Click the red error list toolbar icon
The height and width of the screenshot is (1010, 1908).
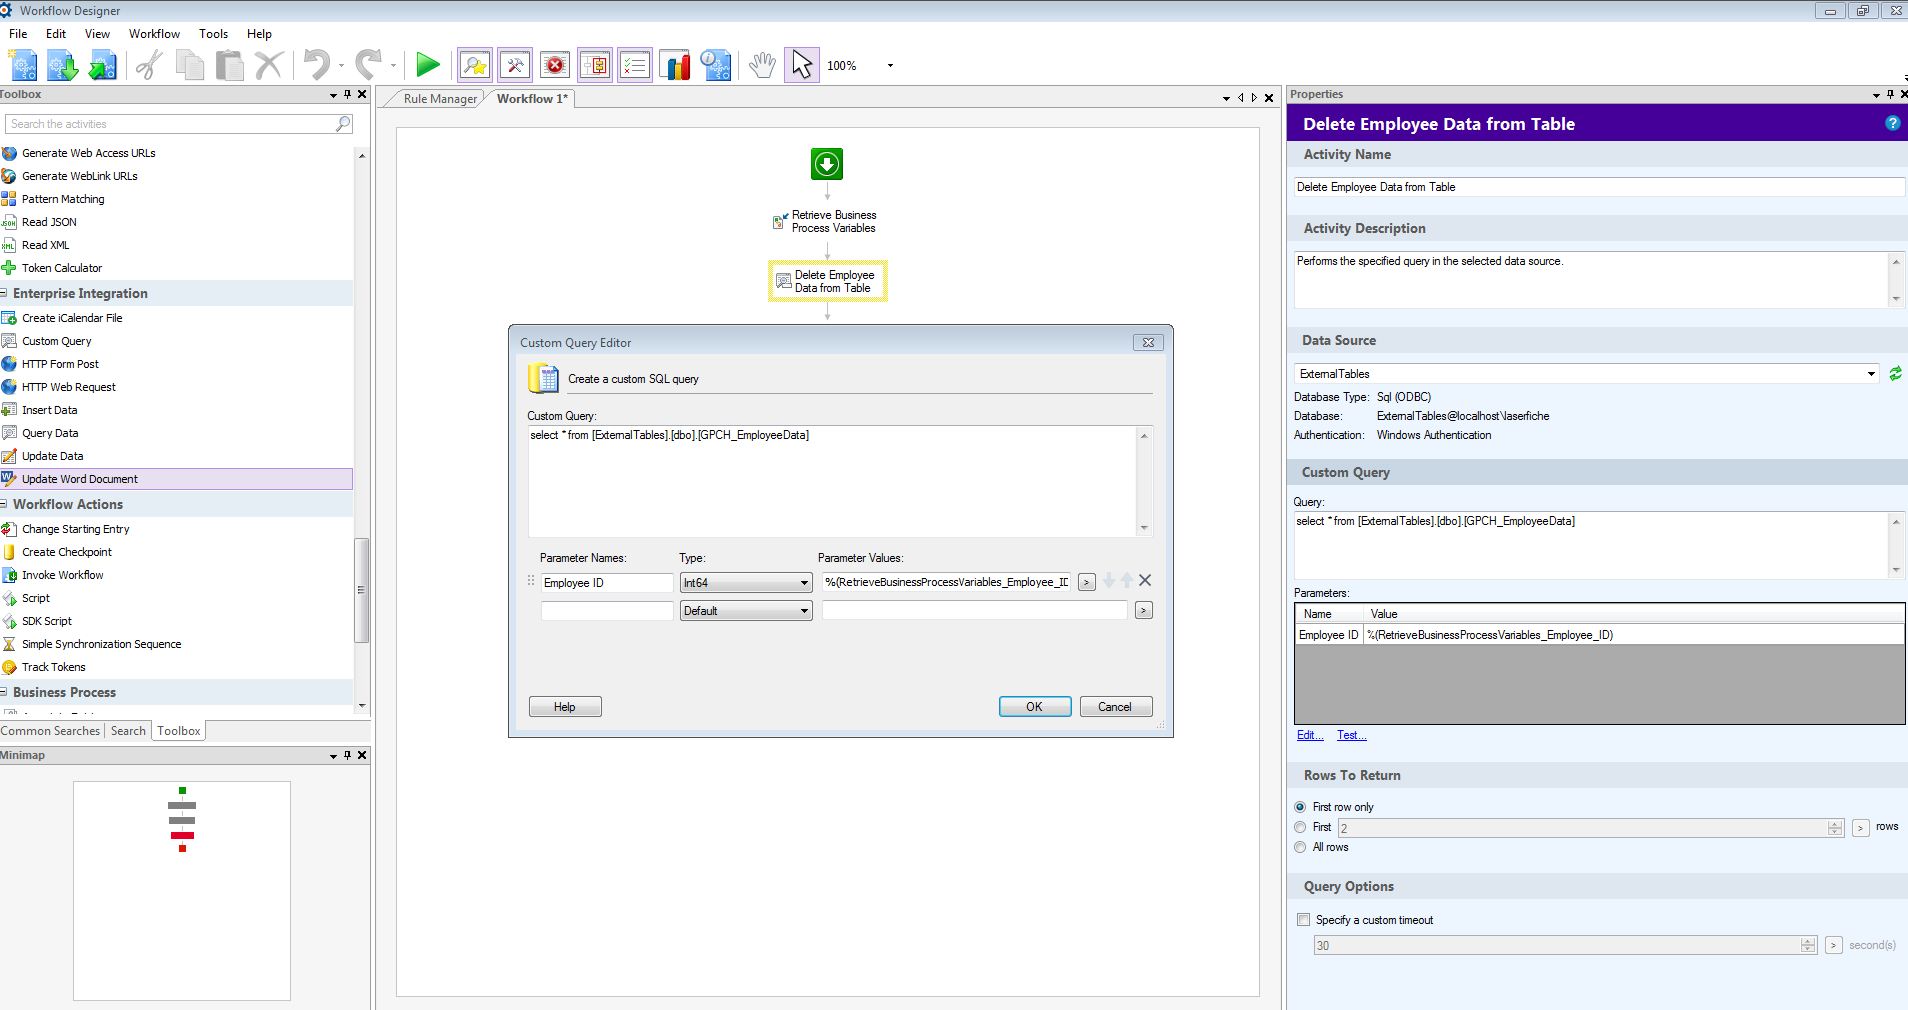point(555,66)
